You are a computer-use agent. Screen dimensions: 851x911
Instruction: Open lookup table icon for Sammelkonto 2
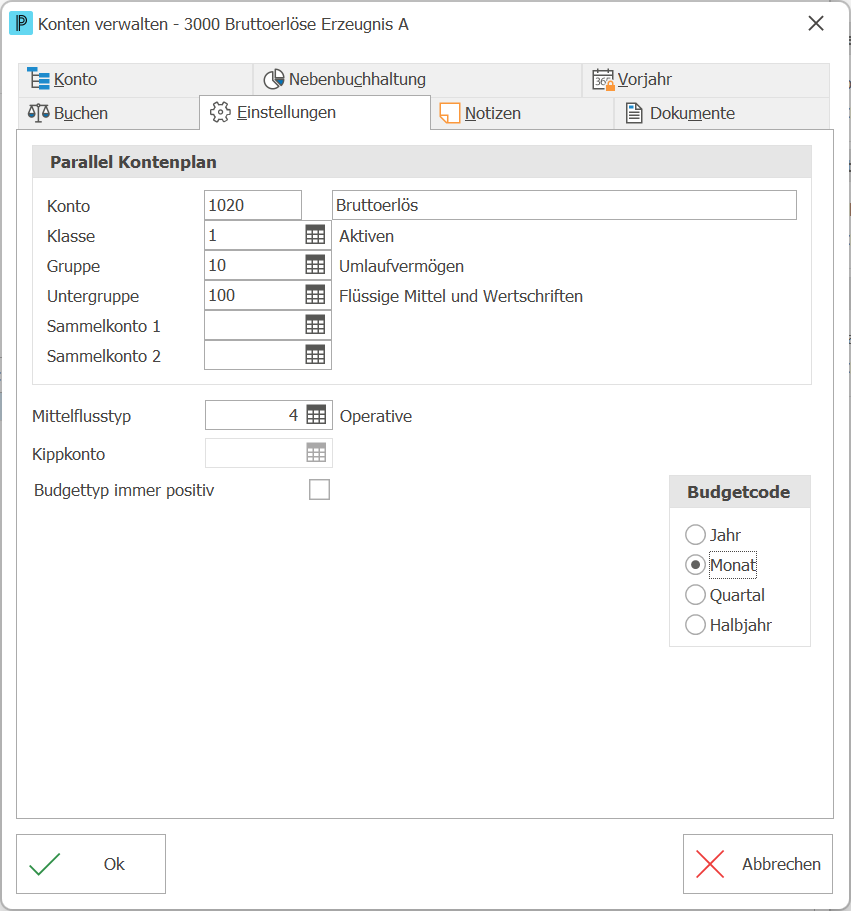point(315,355)
